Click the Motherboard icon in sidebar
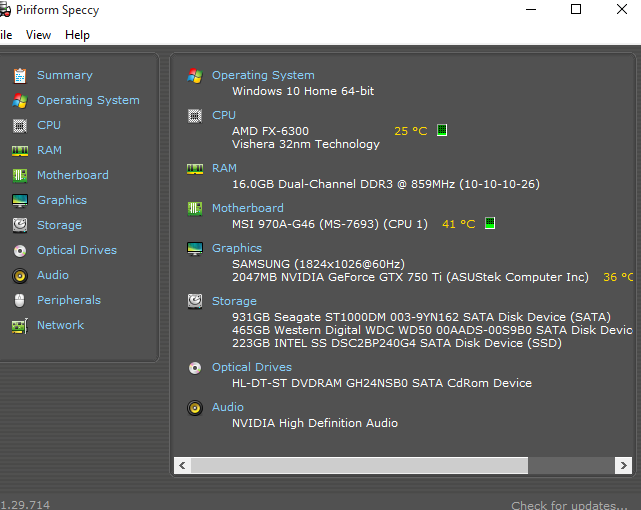This screenshot has height=510, width=641. (x=19, y=175)
